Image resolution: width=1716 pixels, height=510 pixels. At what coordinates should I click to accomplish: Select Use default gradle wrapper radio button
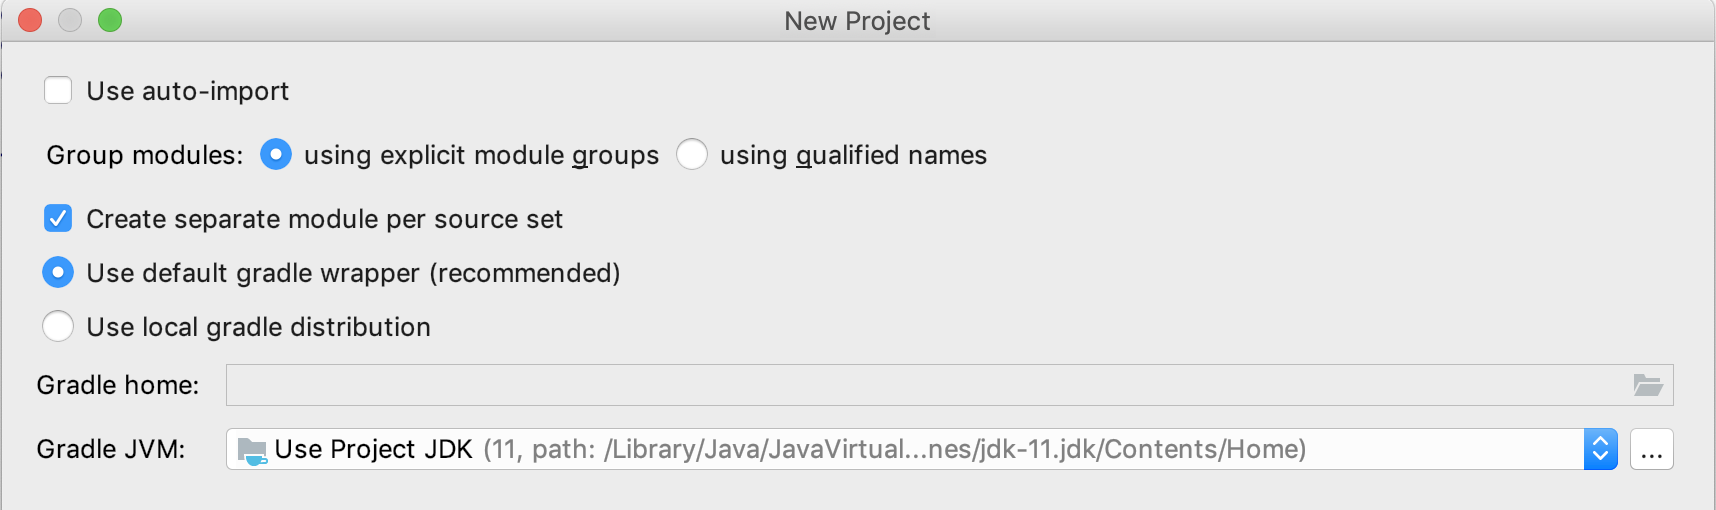(x=58, y=273)
